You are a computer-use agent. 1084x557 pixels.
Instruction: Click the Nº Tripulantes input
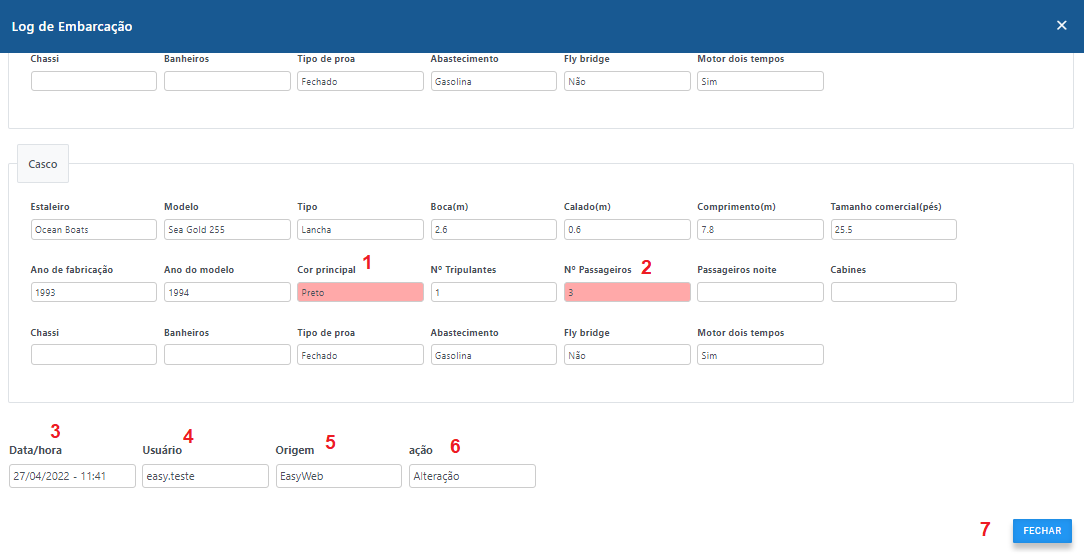(x=493, y=292)
